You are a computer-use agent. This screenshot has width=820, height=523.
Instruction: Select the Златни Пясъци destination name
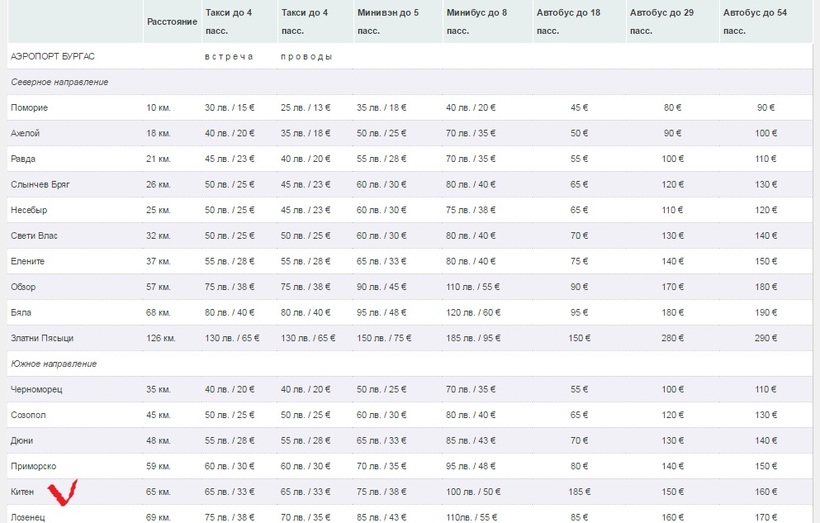[42, 338]
